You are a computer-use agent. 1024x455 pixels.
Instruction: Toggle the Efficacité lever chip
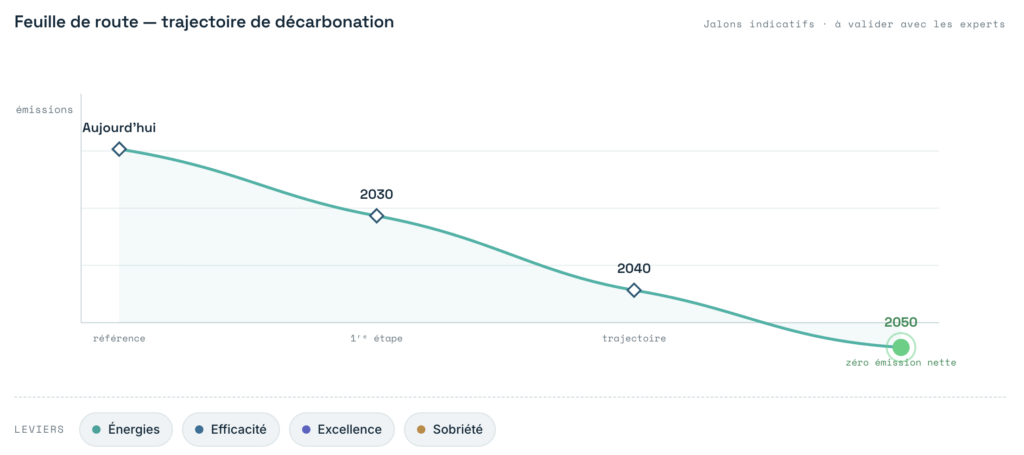coord(231,430)
